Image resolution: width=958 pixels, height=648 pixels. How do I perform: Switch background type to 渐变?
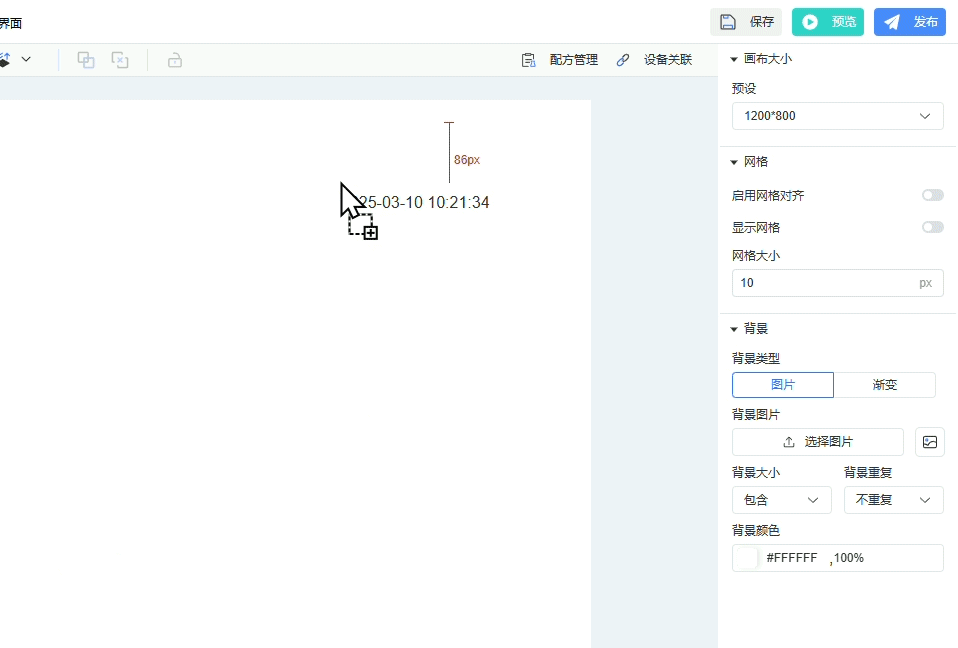tap(885, 385)
